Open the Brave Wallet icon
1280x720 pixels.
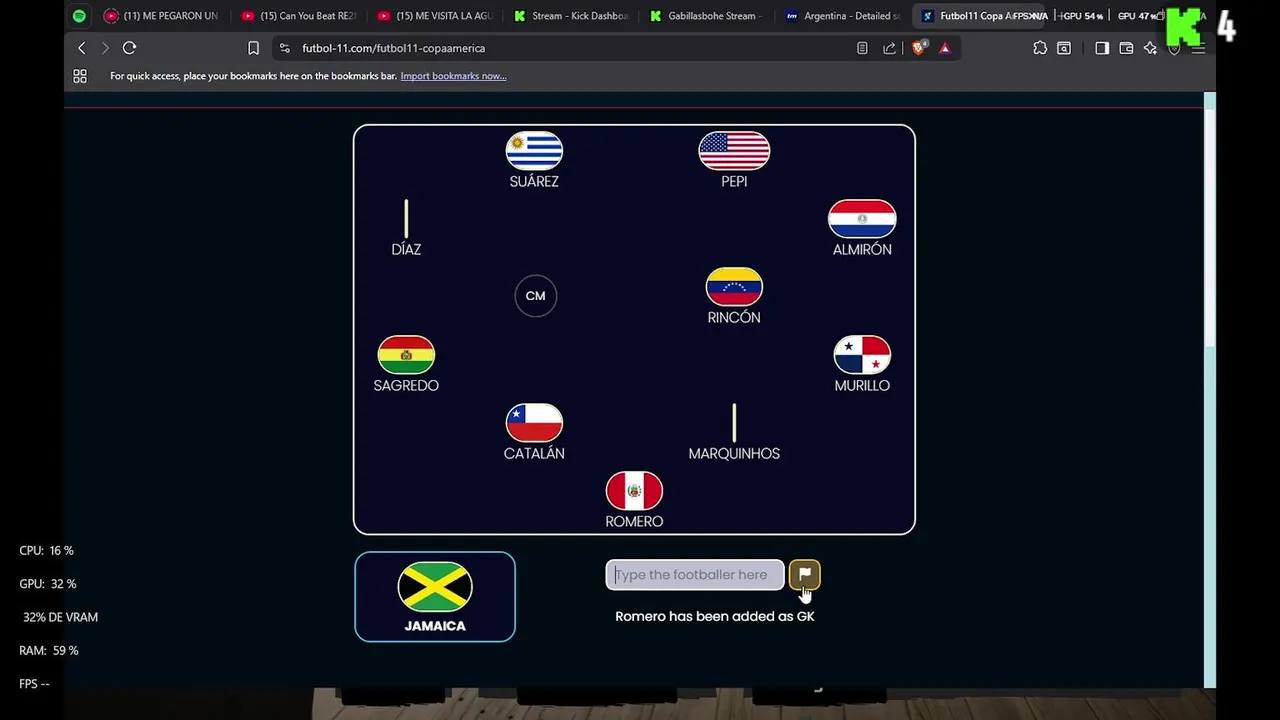pyautogui.click(x=1126, y=48)
